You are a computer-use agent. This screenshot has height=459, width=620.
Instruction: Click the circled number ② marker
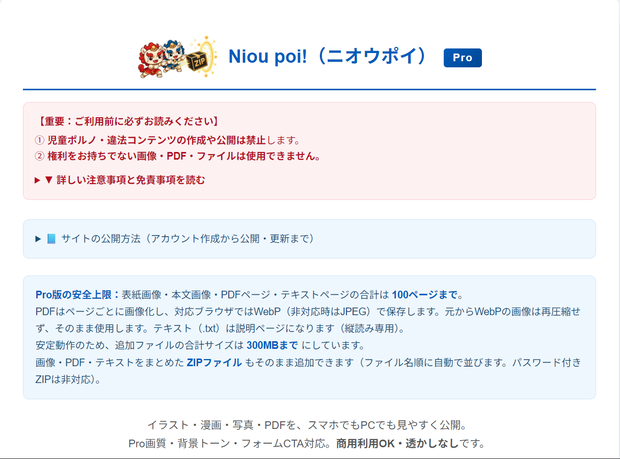(x=39, y=156)
